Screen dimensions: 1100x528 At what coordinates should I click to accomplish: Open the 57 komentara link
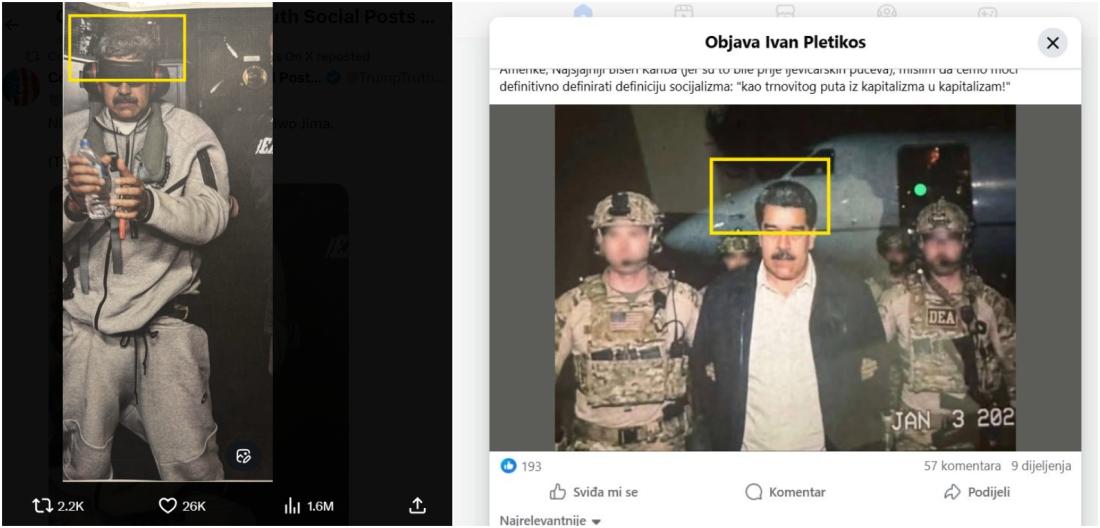tap(963, 466)
